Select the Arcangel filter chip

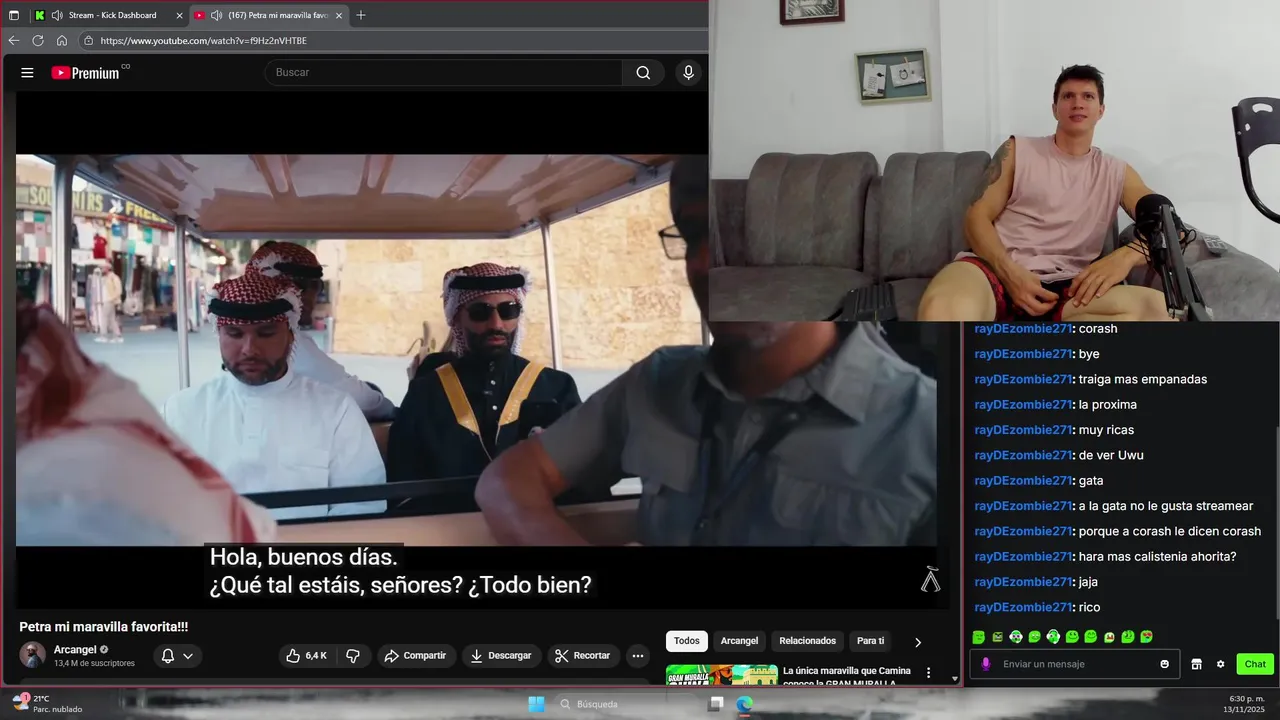[740, 641]
